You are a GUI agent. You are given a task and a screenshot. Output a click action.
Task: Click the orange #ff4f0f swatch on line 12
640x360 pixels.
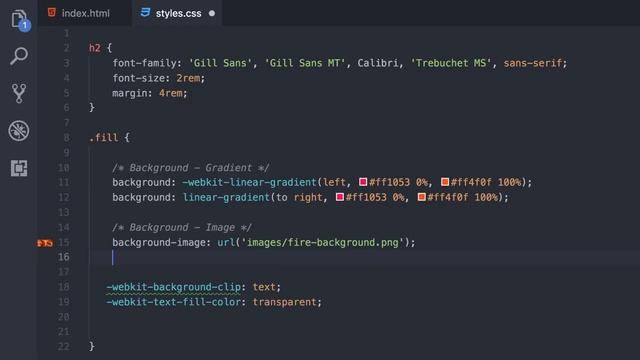point(422,197)
